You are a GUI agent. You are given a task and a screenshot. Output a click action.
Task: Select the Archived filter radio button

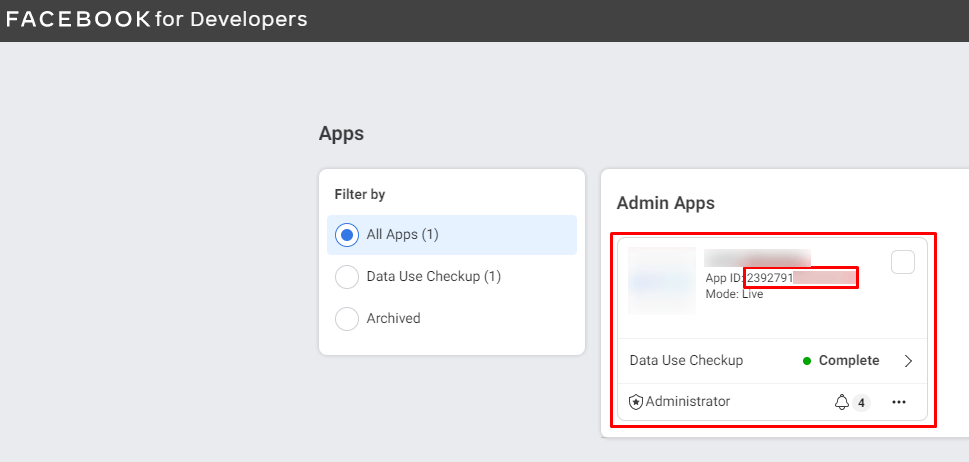click(347, 319)
